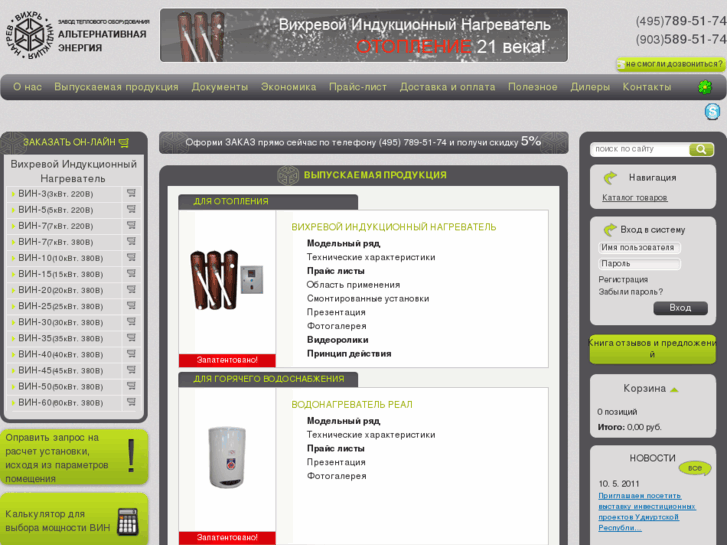Click the cart icon for ВИН-7 220В
This screenshot has height=545, width=727.
tap(131, 225)
